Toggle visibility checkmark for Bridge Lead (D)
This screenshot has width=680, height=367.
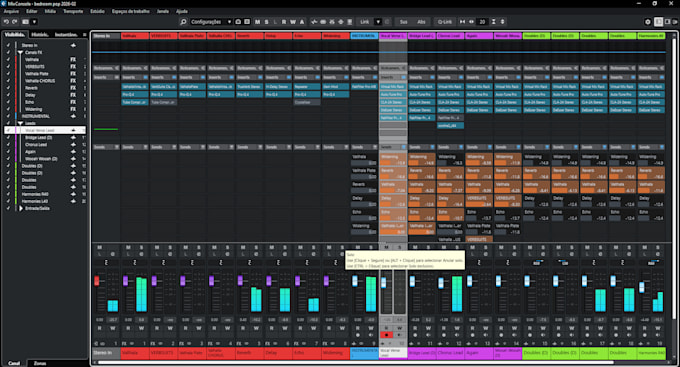click(x=8, y=138)
